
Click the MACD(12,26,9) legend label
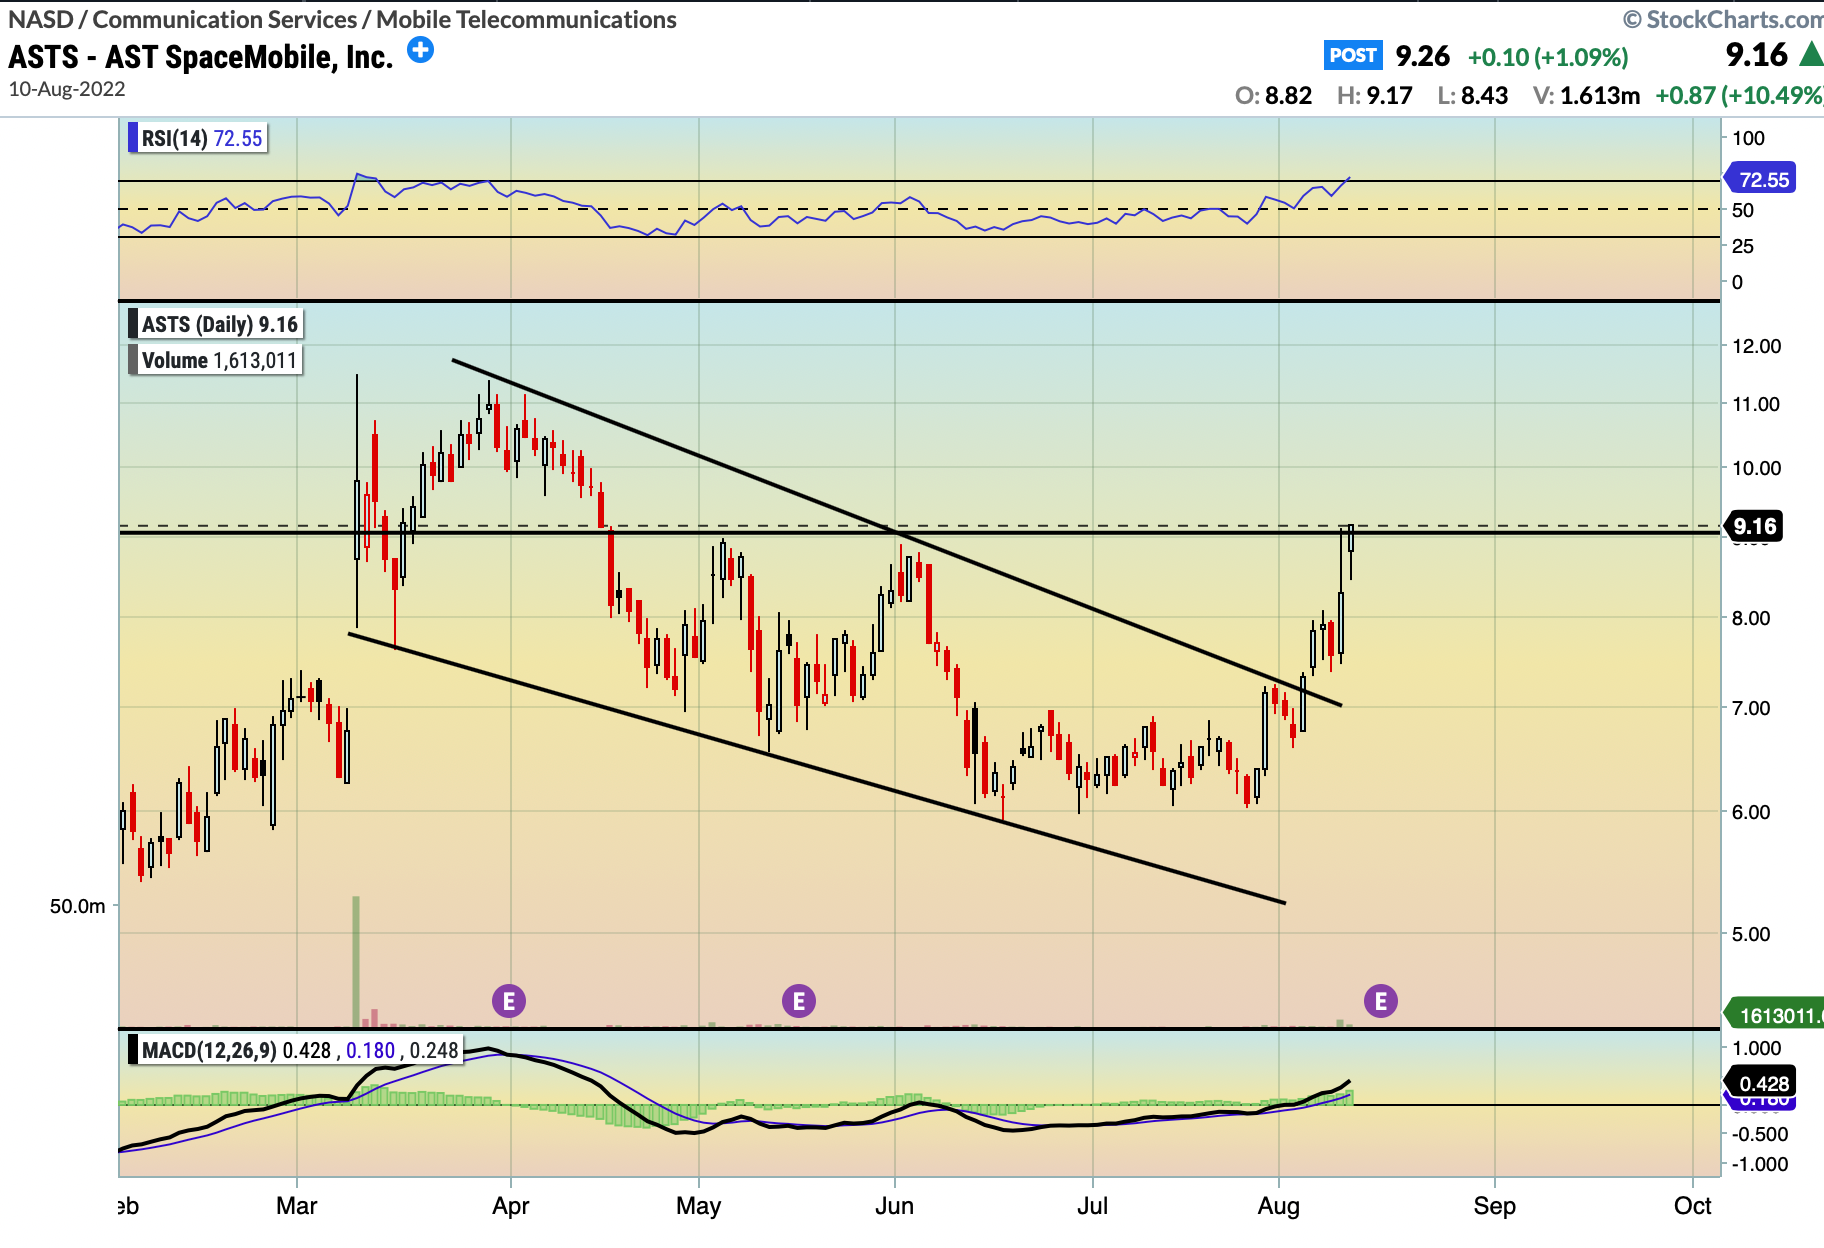click(297, 1050)
